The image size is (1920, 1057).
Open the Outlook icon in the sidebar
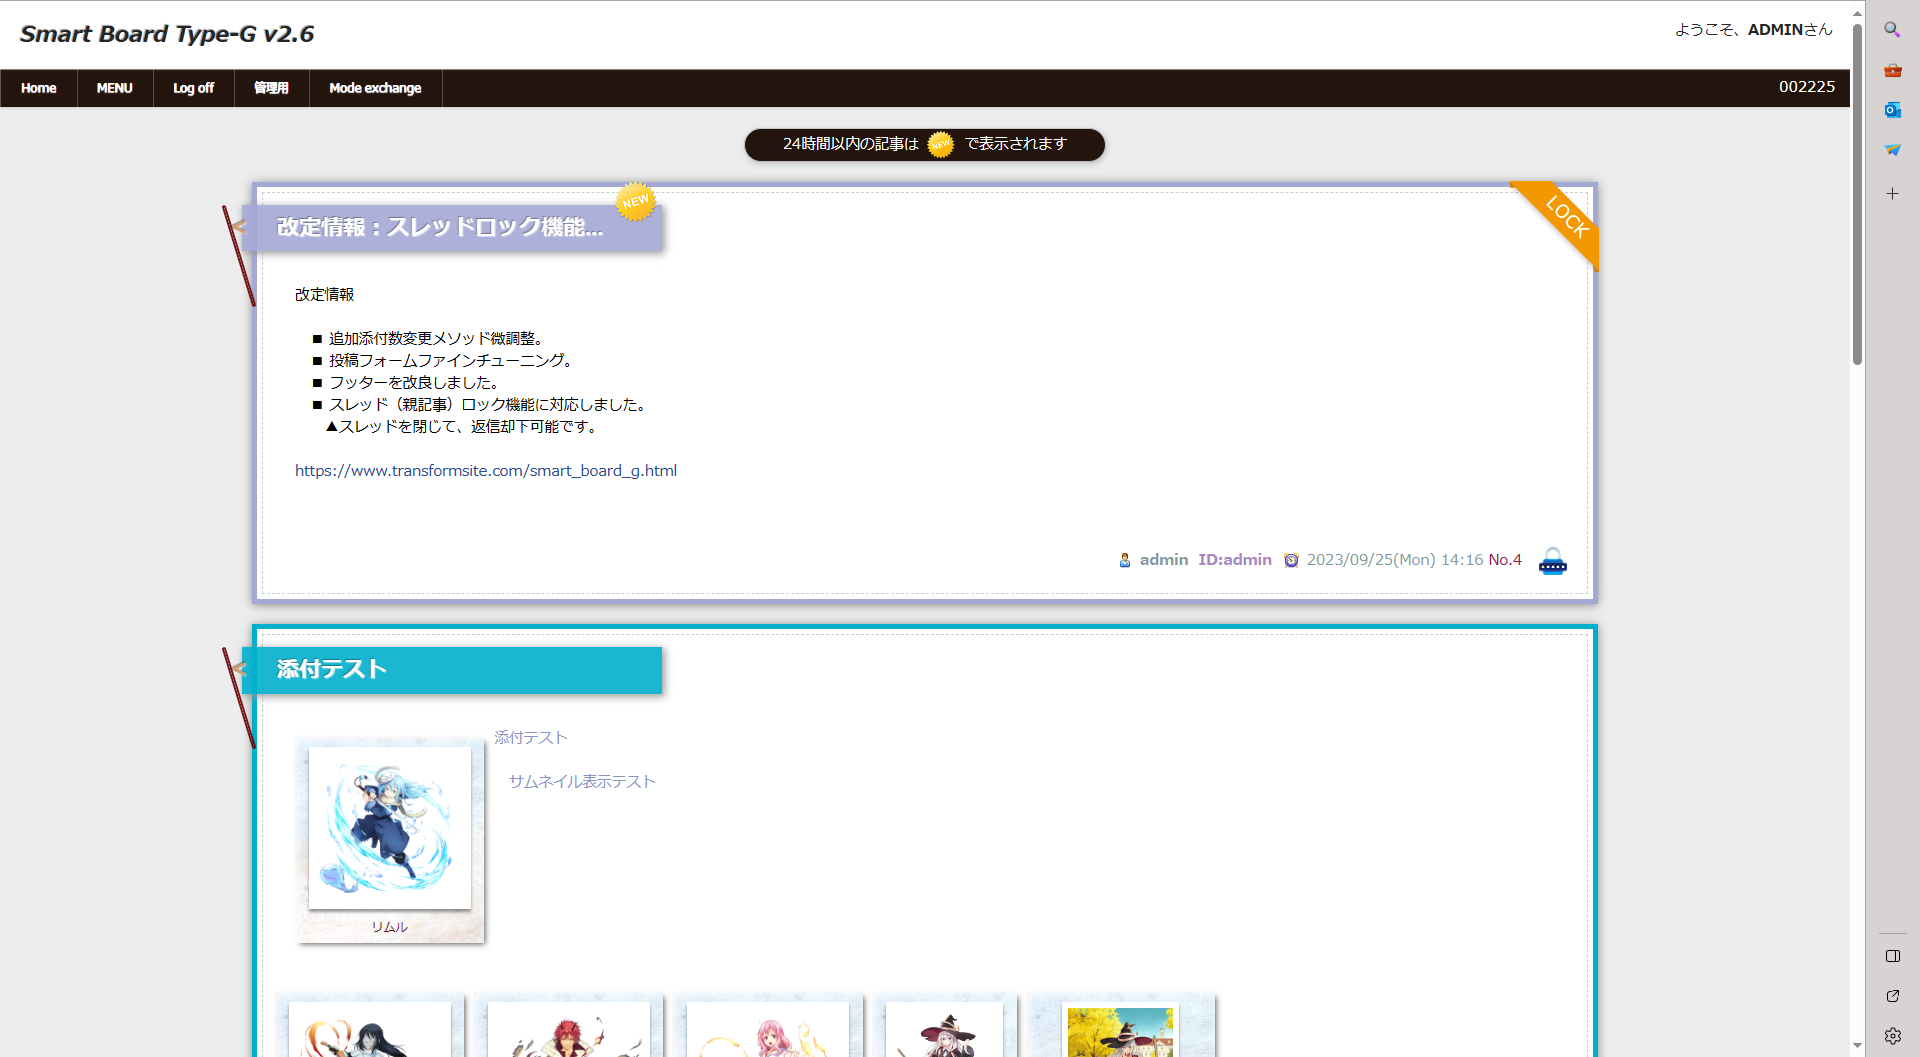pyautogui.click(x=1892, y=110)
